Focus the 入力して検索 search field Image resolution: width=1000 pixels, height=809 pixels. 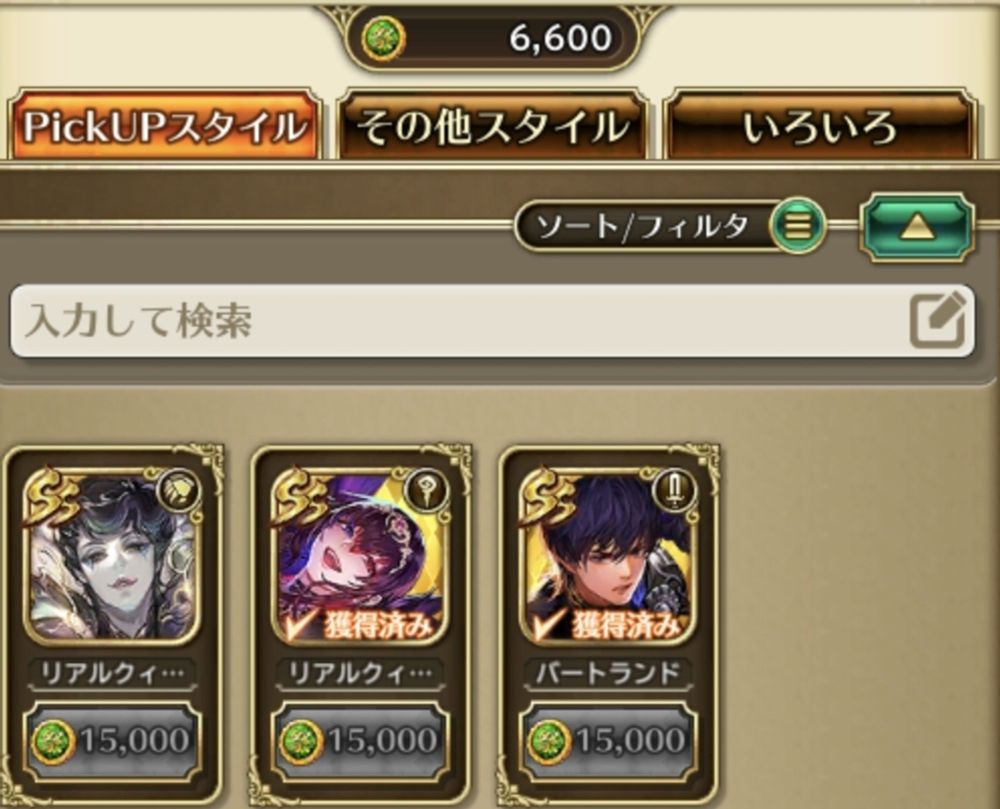(492, 321)
